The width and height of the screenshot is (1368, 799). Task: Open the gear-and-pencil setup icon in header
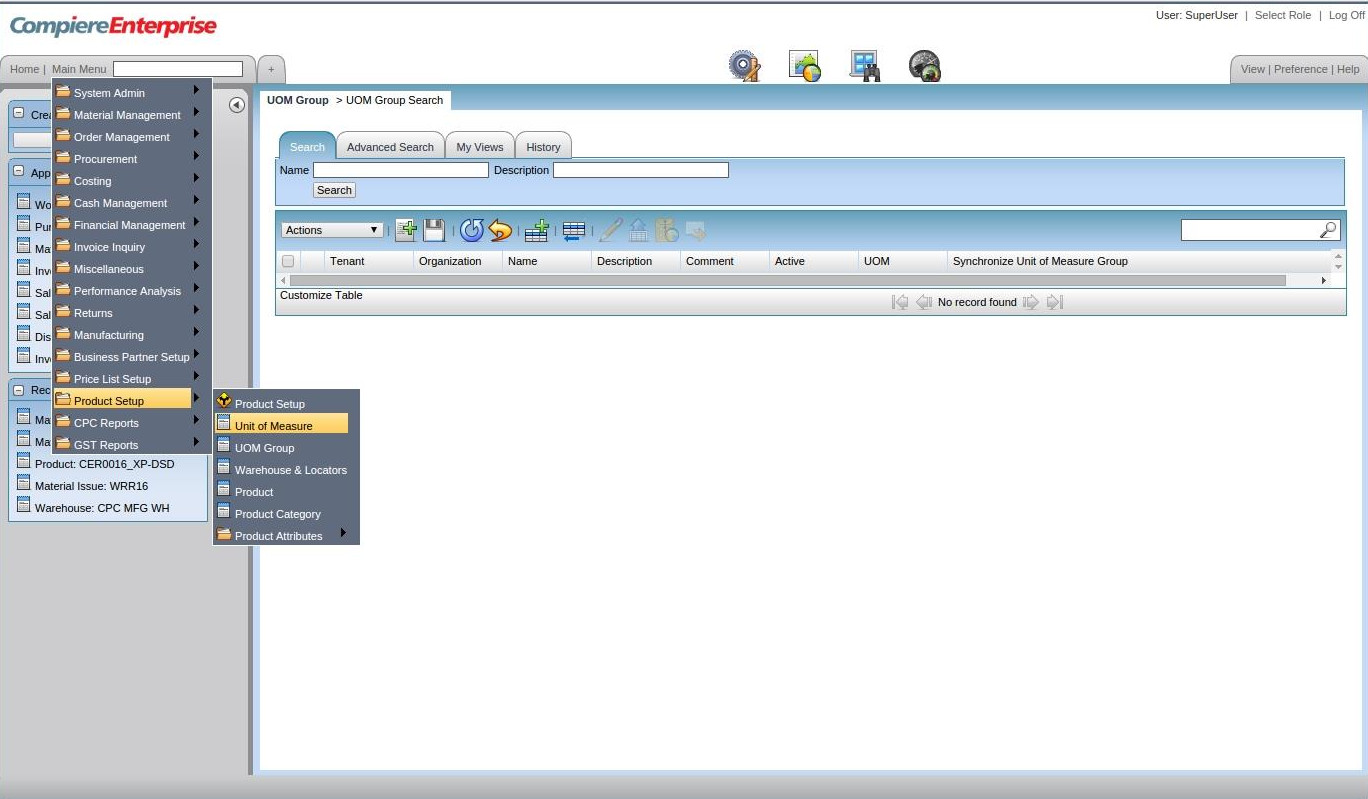click(744, 66)
